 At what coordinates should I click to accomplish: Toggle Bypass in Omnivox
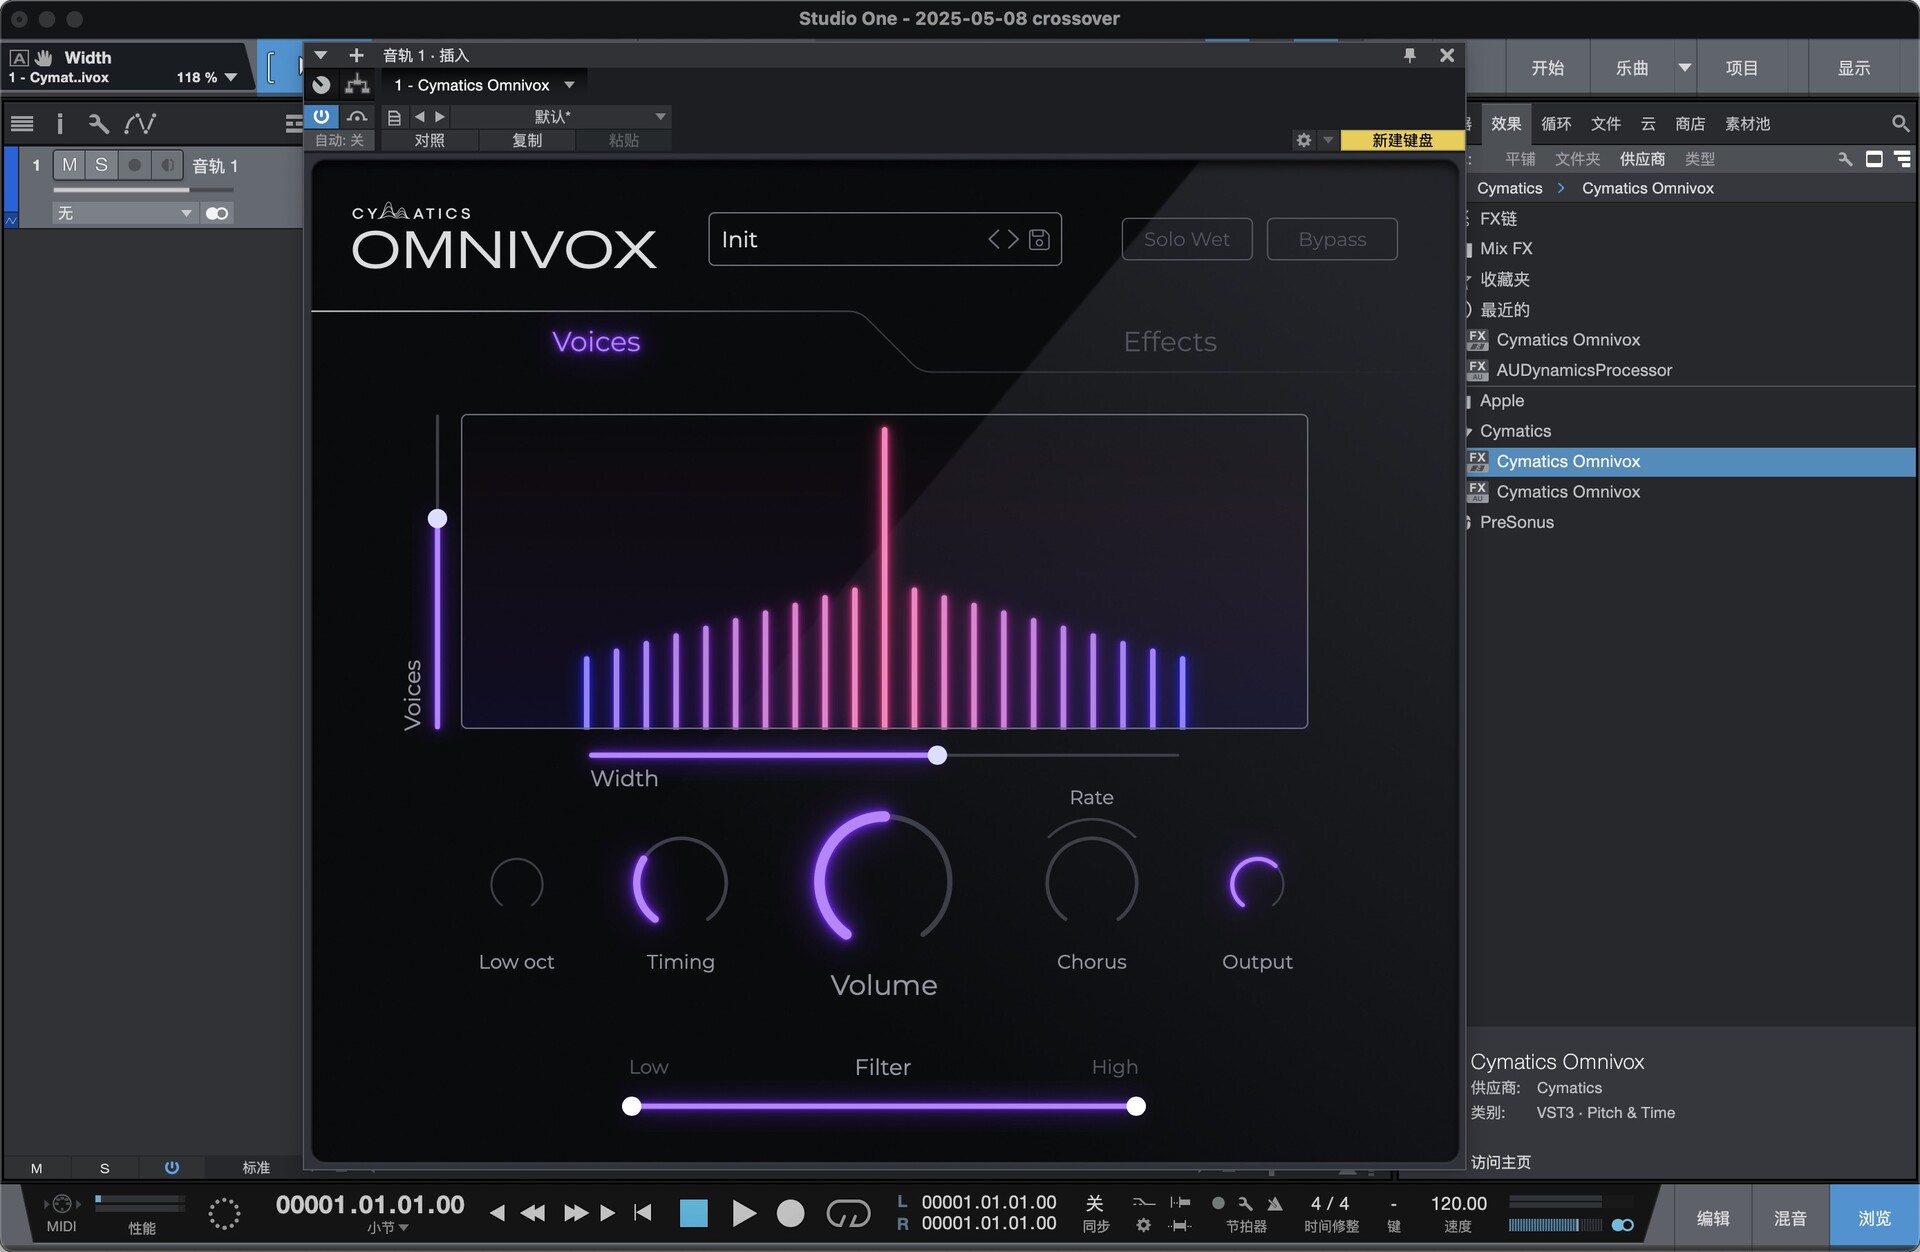point(1332,239)
